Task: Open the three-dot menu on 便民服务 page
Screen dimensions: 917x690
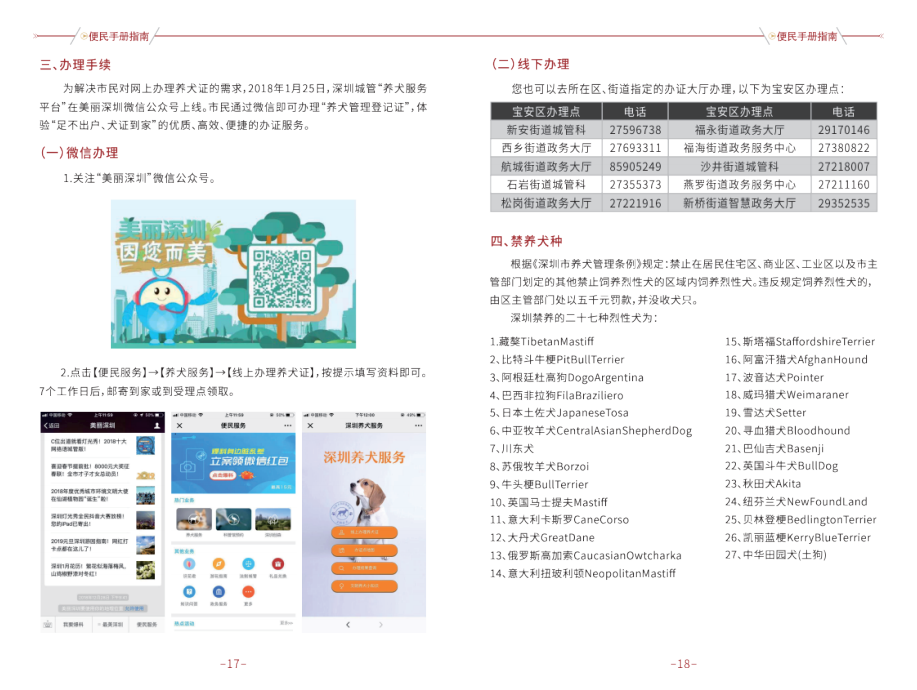Action: [x=288, y=425]
